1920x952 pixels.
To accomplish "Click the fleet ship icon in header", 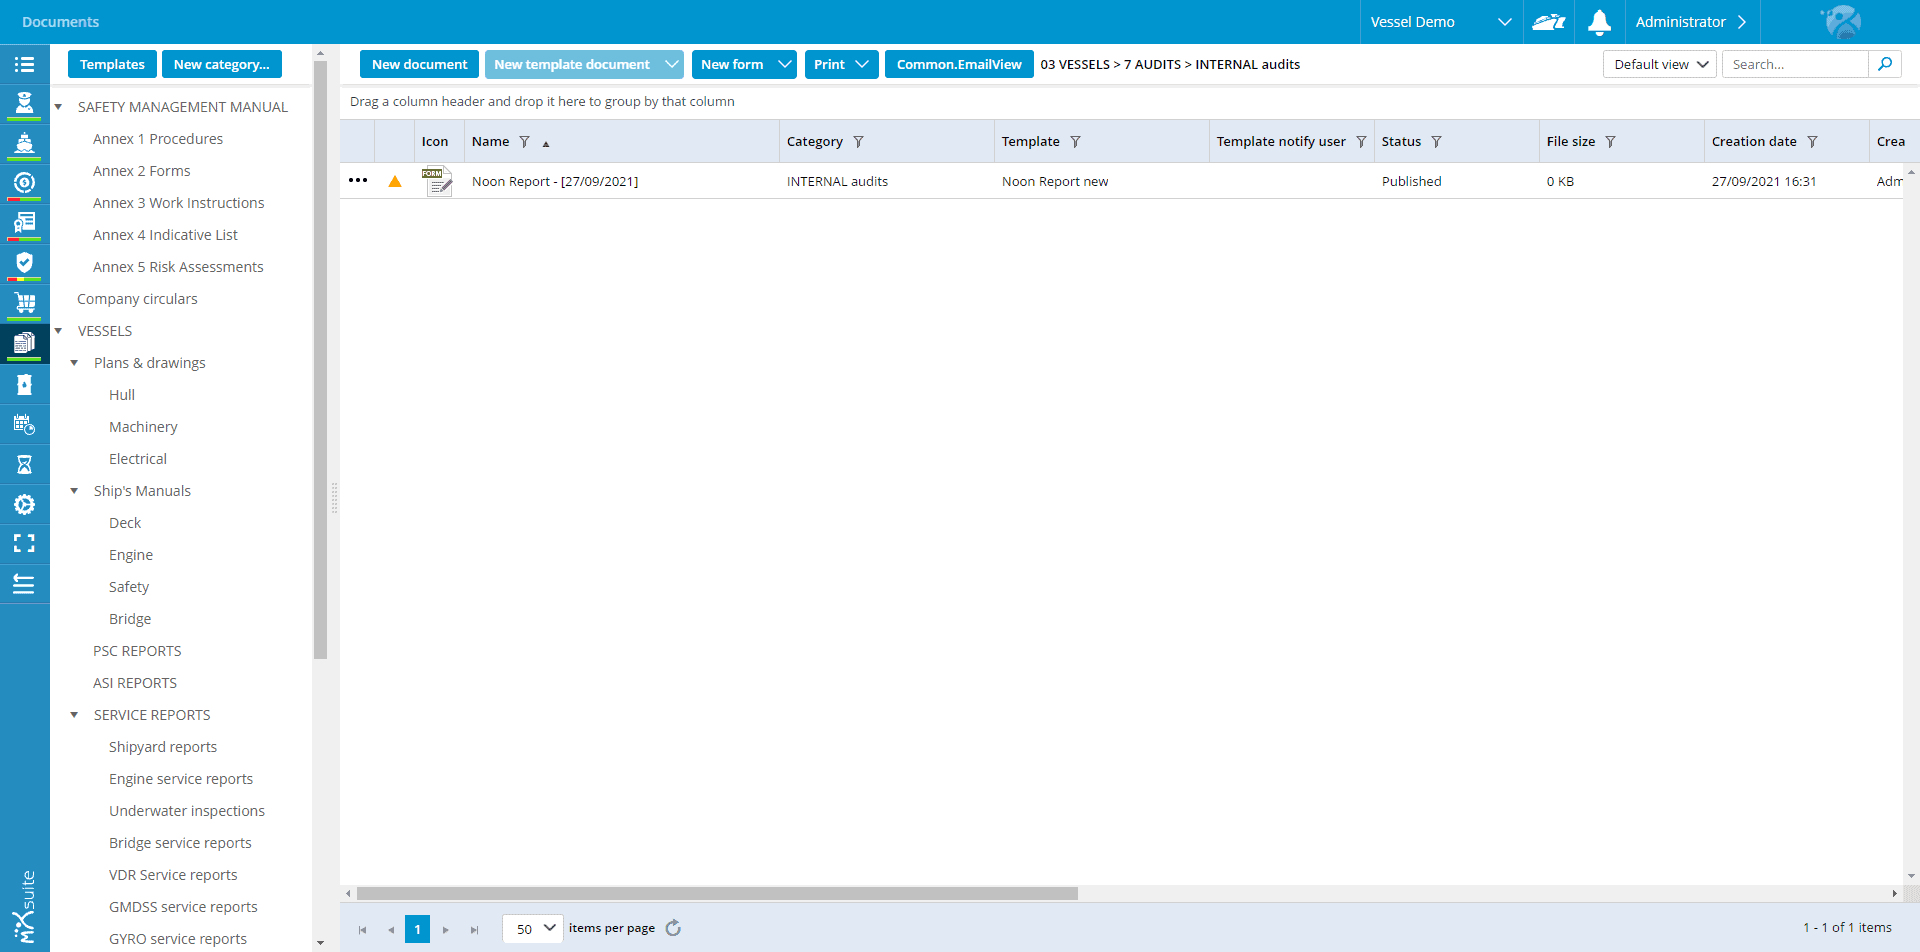I will tap(1548, 22).
